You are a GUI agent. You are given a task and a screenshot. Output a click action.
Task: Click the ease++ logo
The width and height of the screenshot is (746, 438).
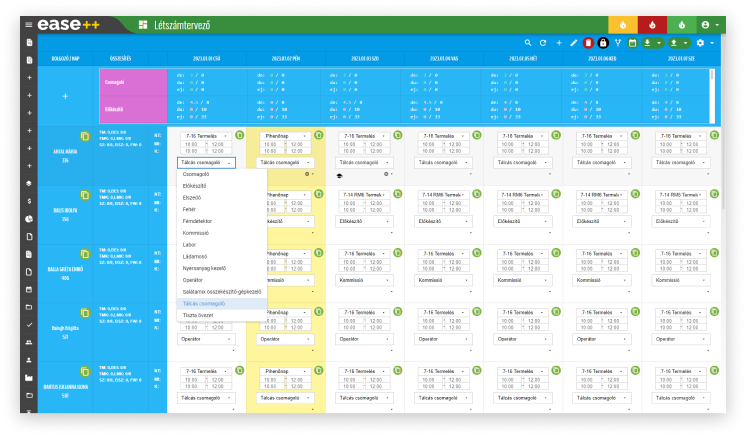(x=69, y=24)
